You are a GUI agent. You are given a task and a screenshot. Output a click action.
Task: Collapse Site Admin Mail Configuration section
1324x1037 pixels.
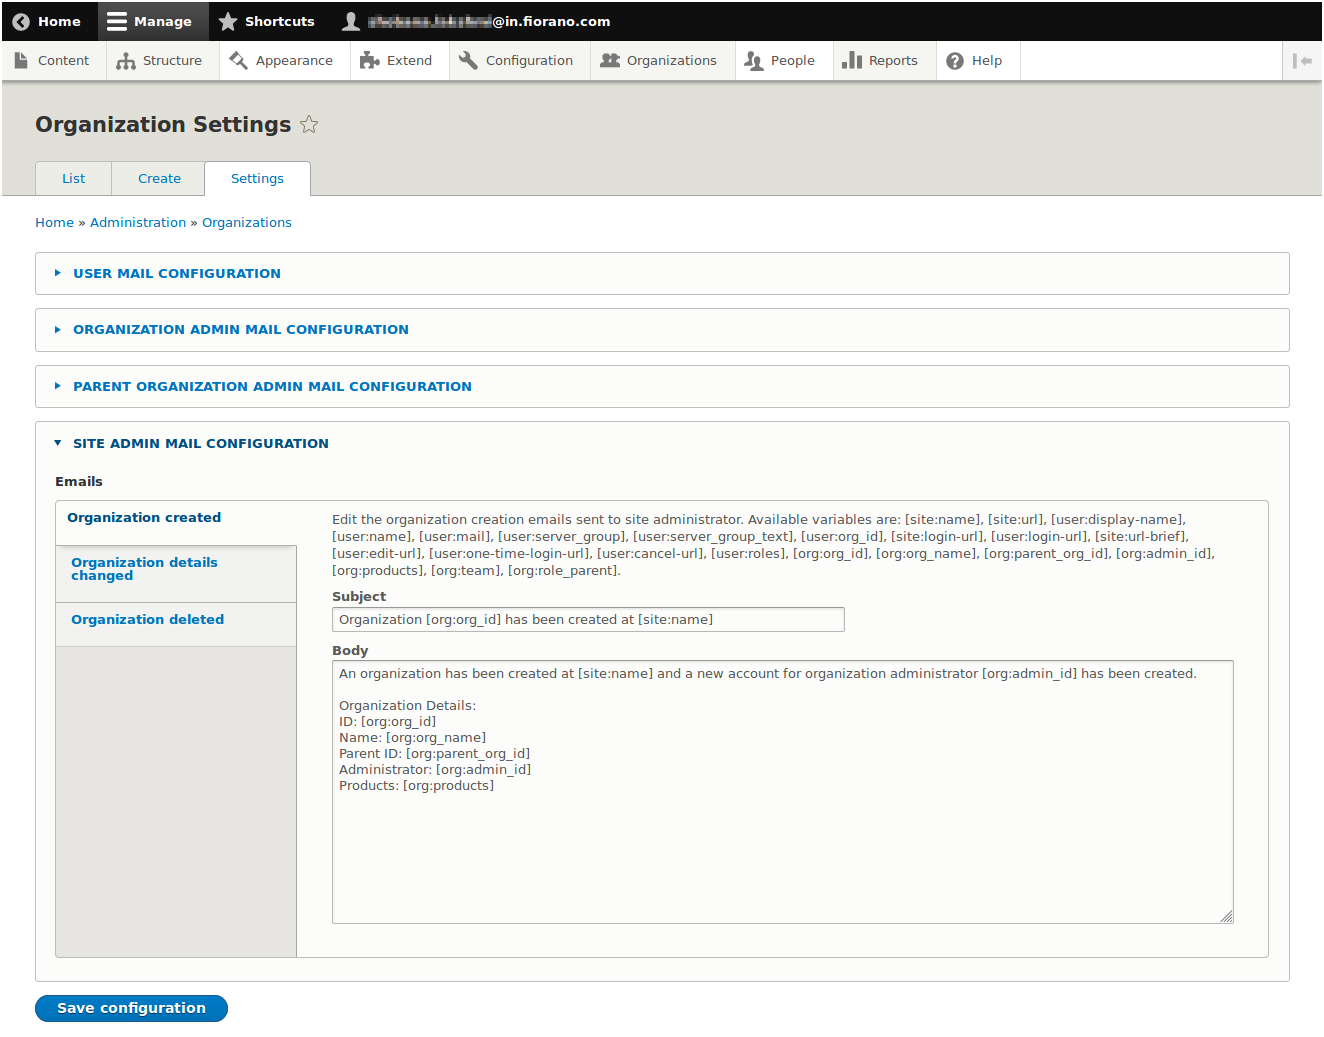200,444
